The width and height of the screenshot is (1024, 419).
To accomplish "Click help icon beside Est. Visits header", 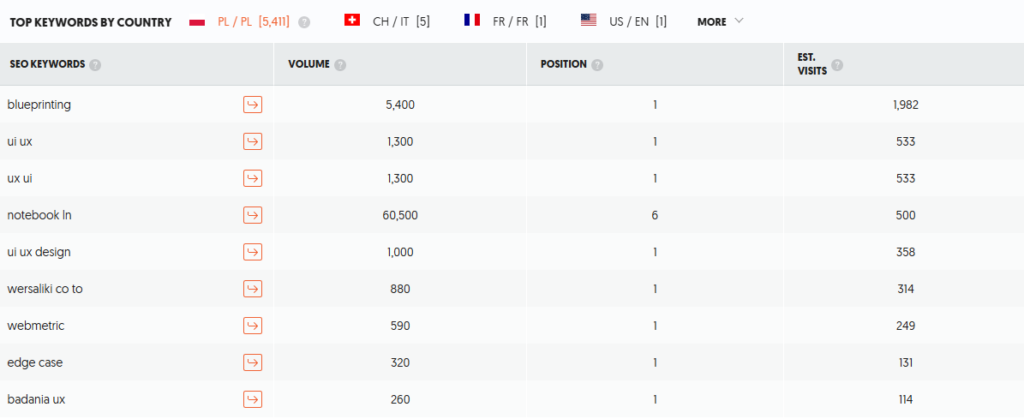I will click(837, 65).
